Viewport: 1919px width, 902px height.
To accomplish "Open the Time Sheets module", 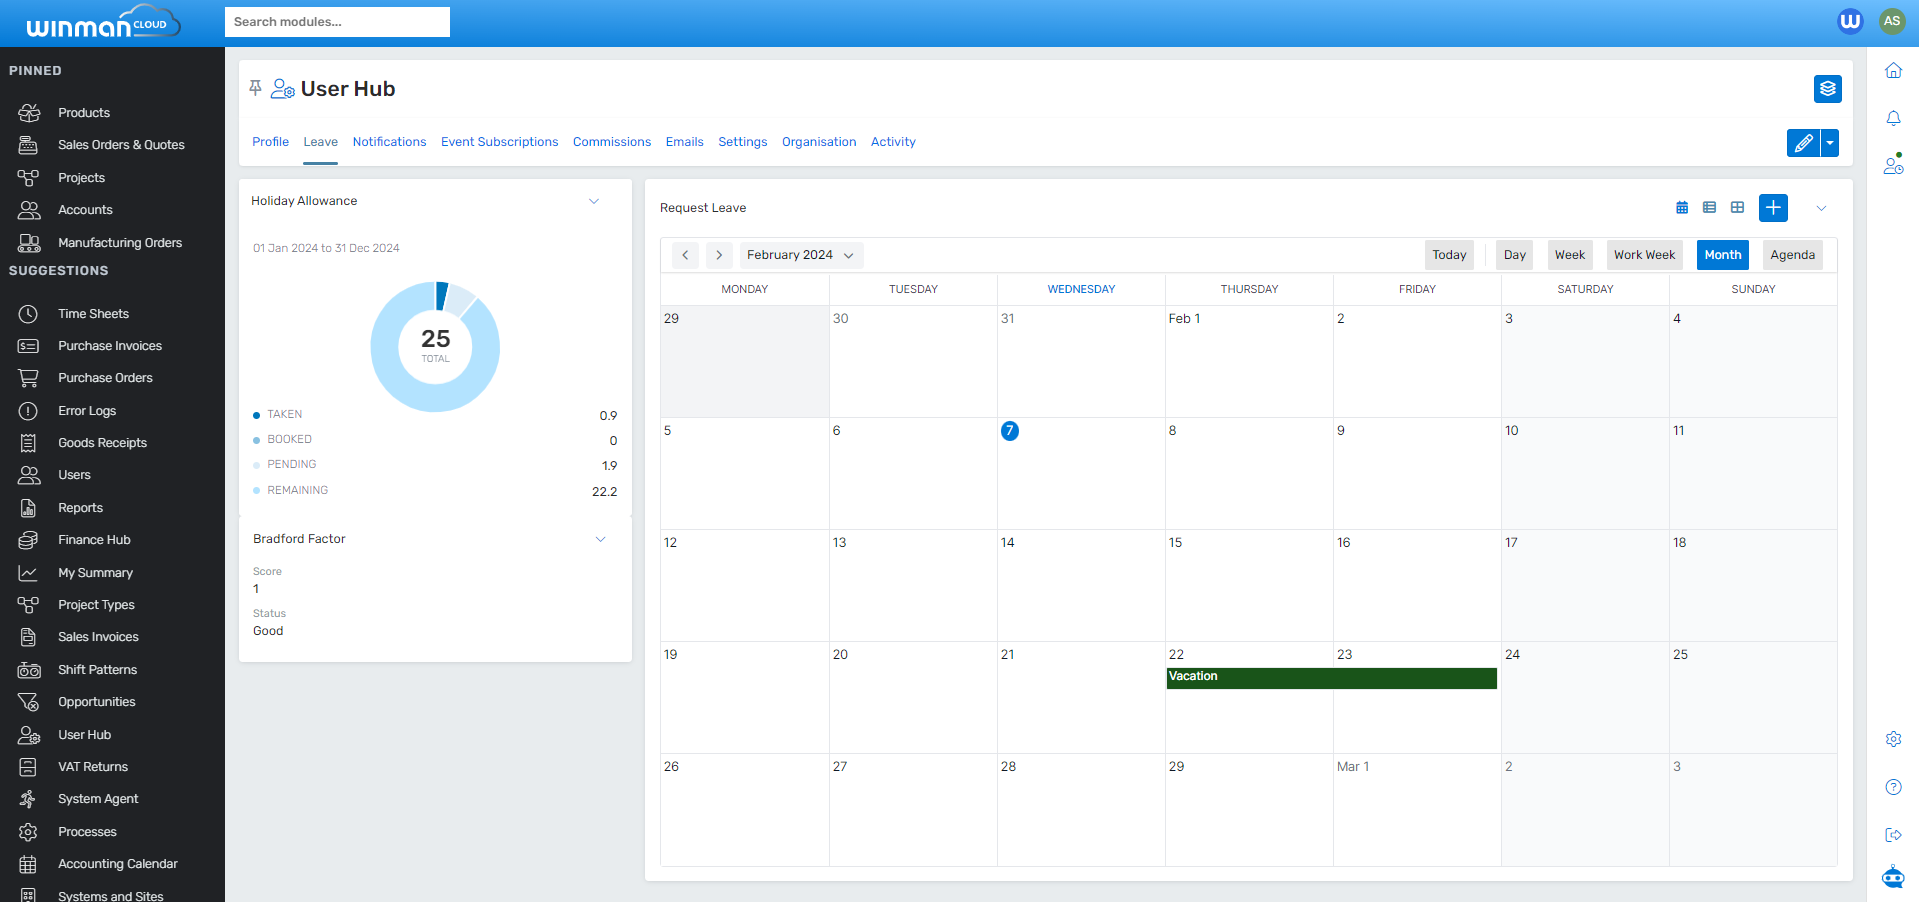I will [x=92, y=313].
